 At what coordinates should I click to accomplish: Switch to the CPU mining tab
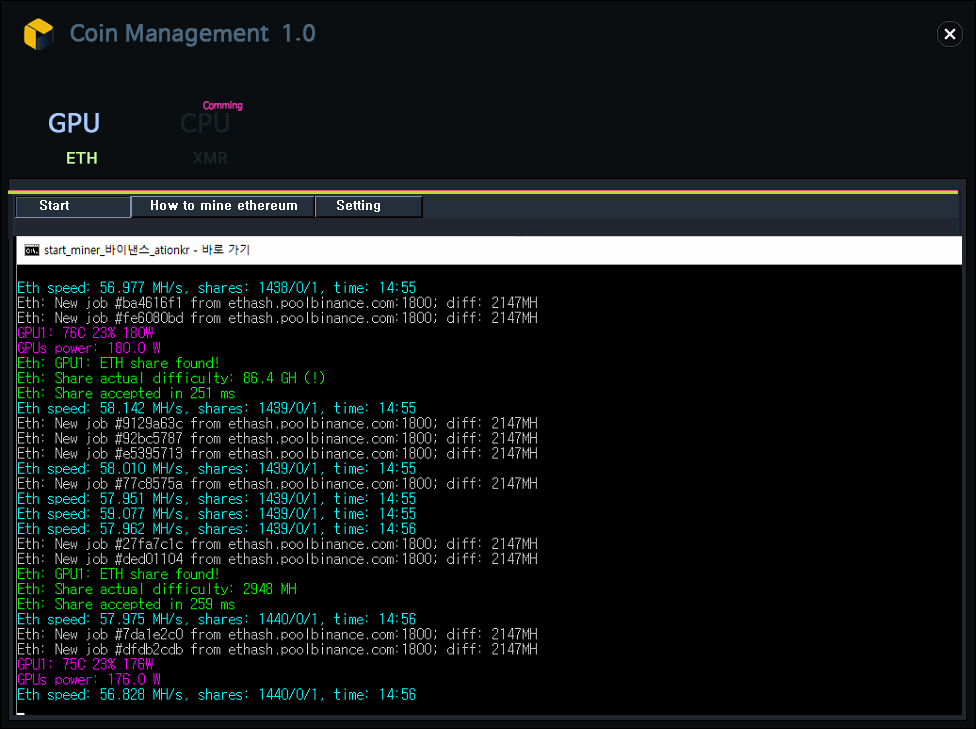(205, 124)
